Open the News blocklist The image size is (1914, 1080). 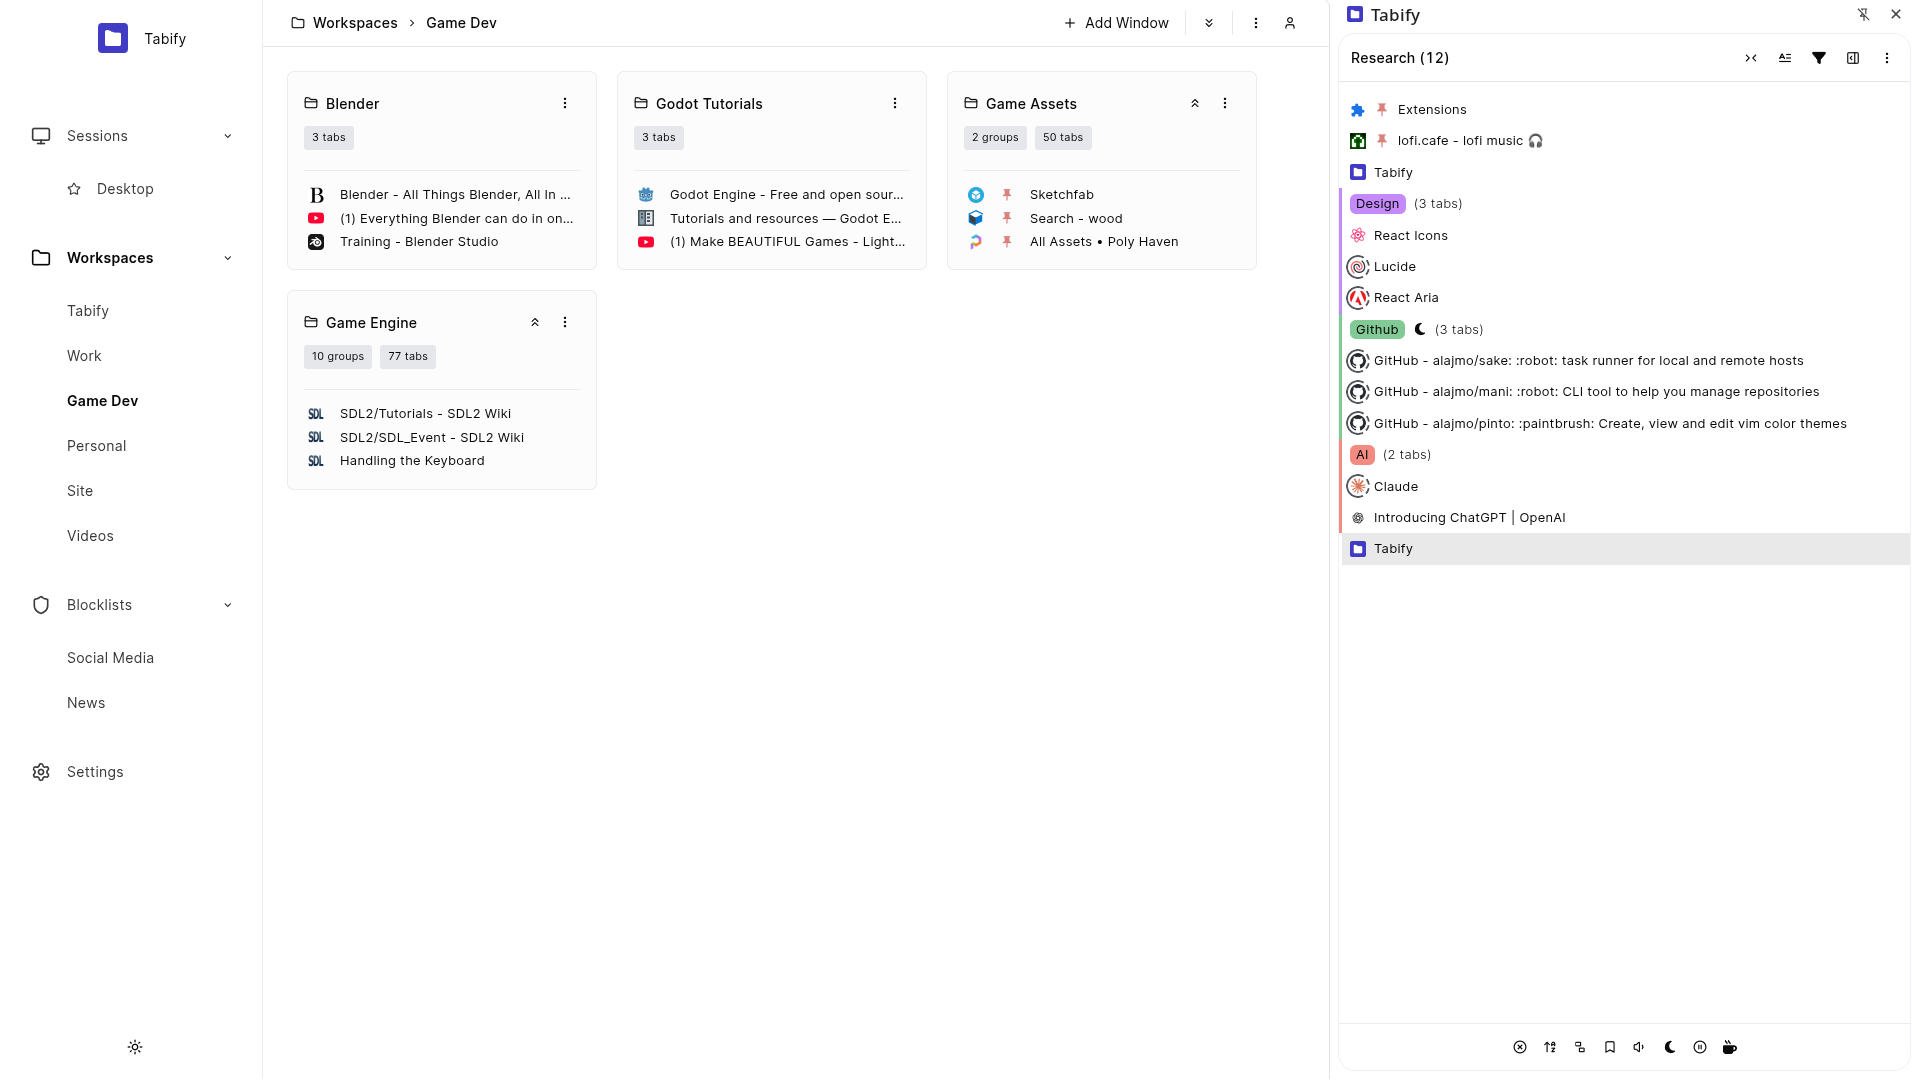pyautogui.click(x=86, y=703)
